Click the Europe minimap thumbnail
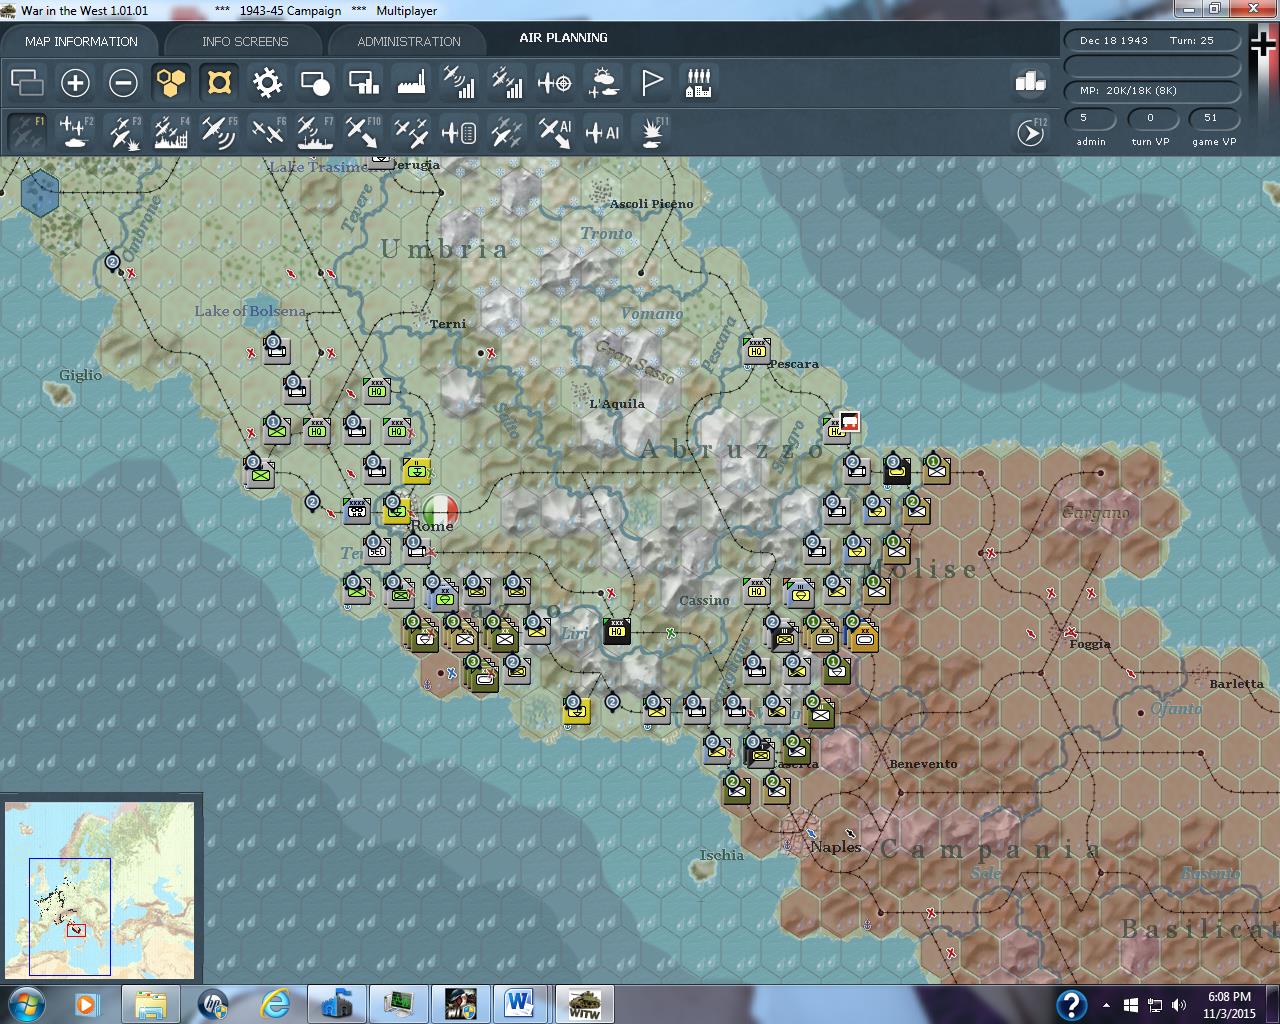 pyautogui.click(x=100, y=889)
